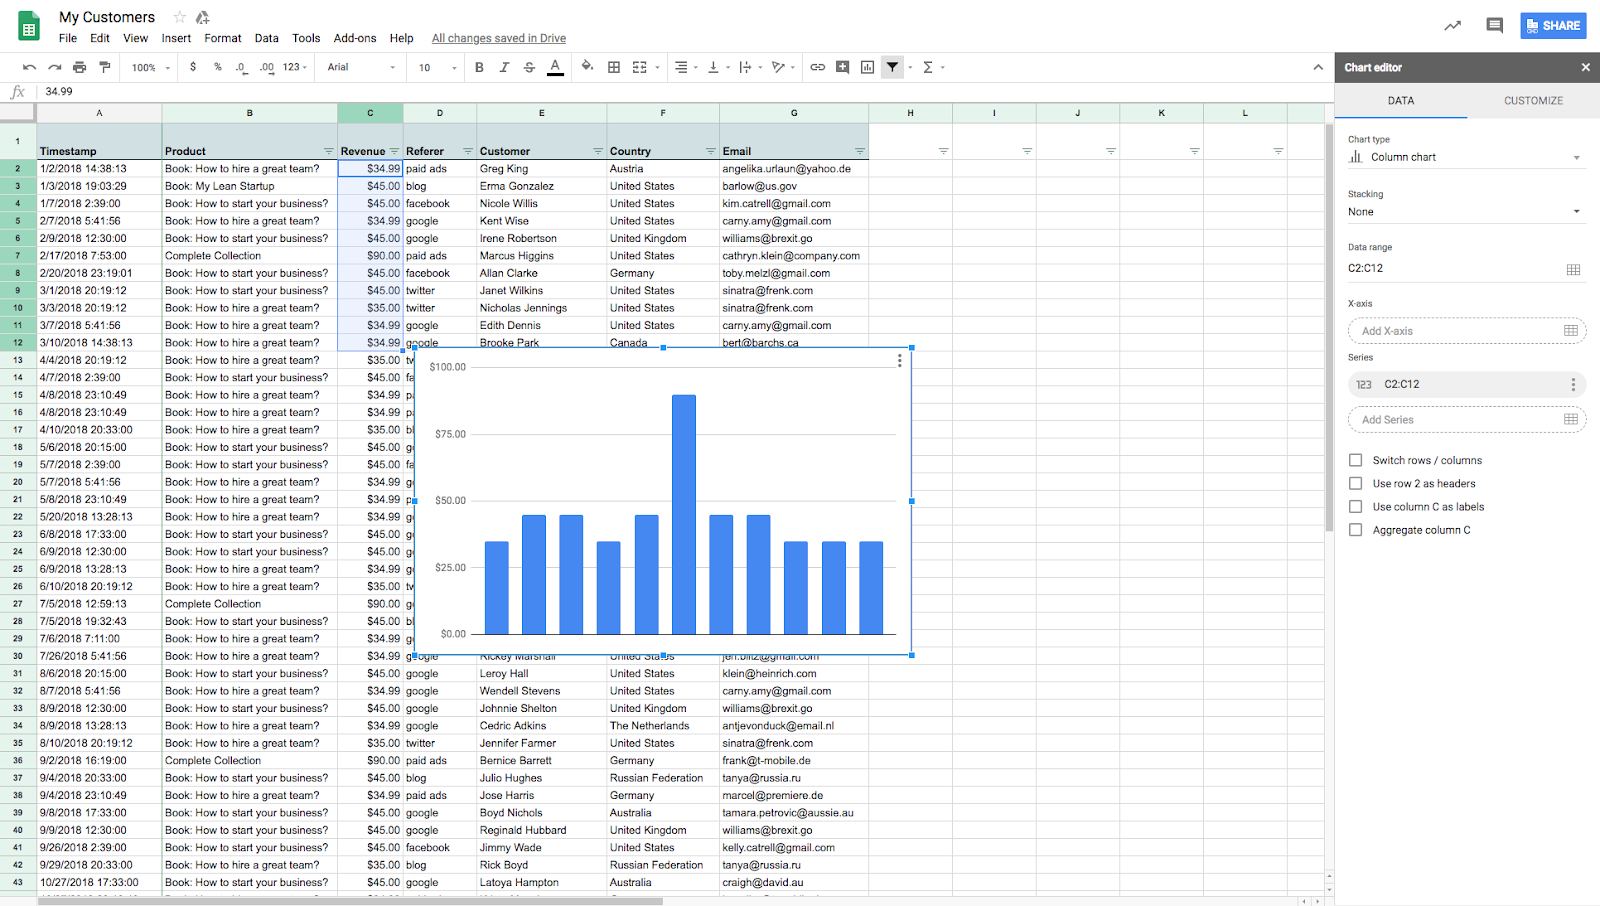Click the blue SHARE button

[1553, 26]
